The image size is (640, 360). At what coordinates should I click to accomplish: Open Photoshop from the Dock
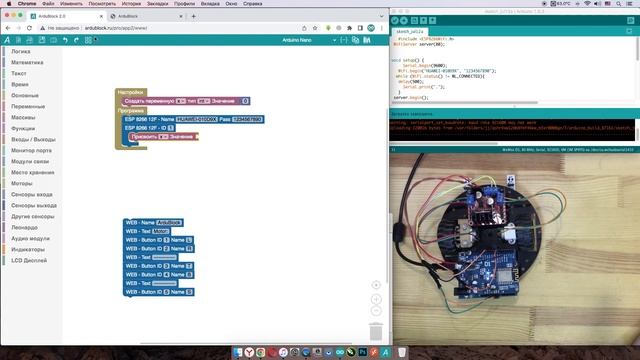point(362,352)
